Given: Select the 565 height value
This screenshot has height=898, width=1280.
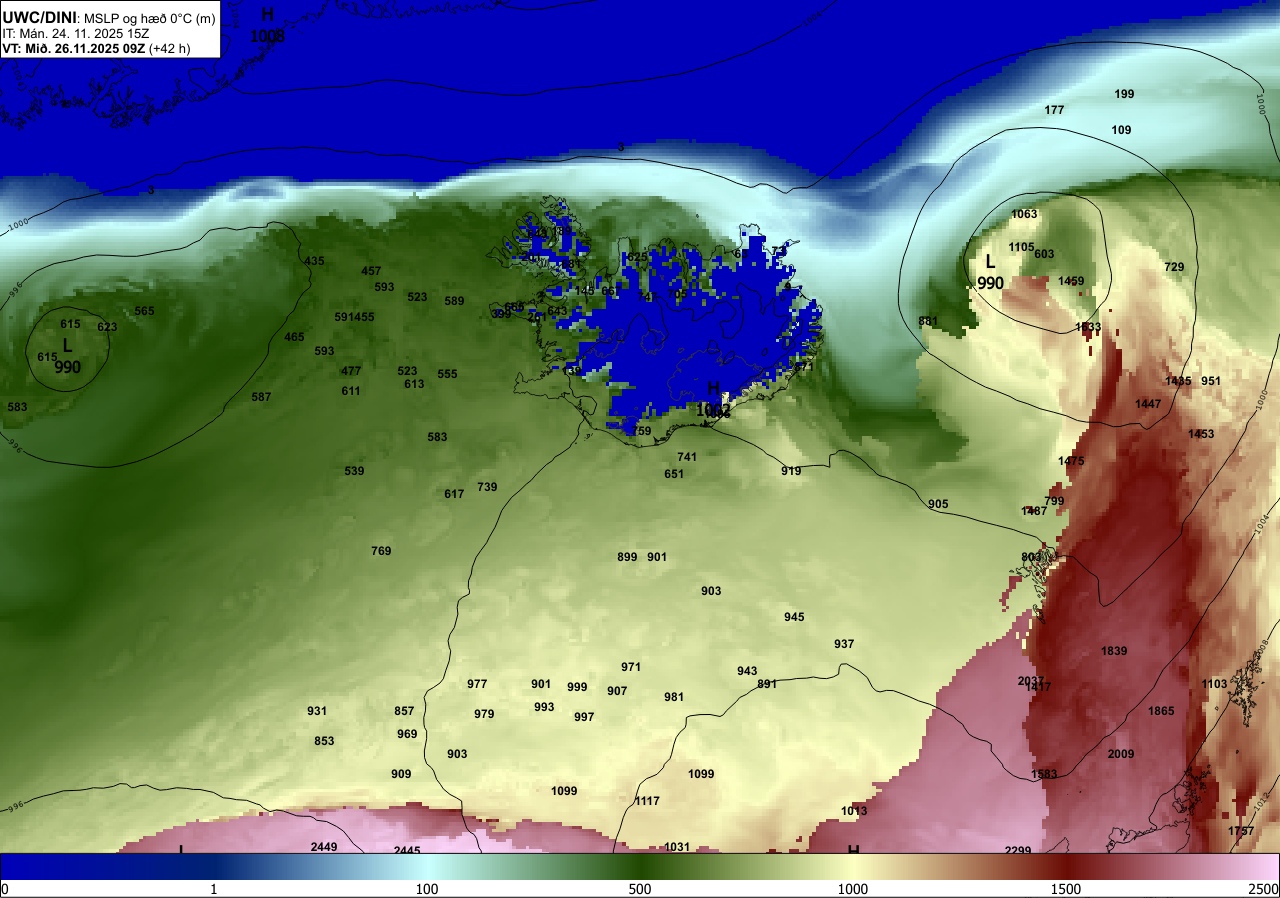Looking at the screenshot, I should [144, 311].
